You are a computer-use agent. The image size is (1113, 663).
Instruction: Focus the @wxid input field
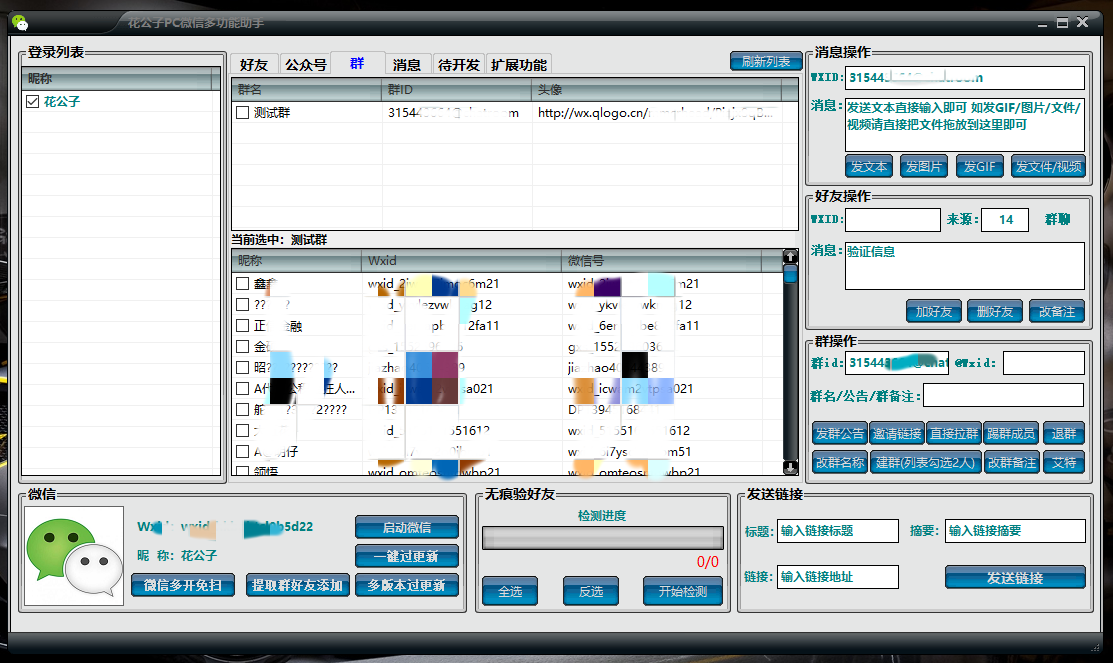pos(1043,363)
